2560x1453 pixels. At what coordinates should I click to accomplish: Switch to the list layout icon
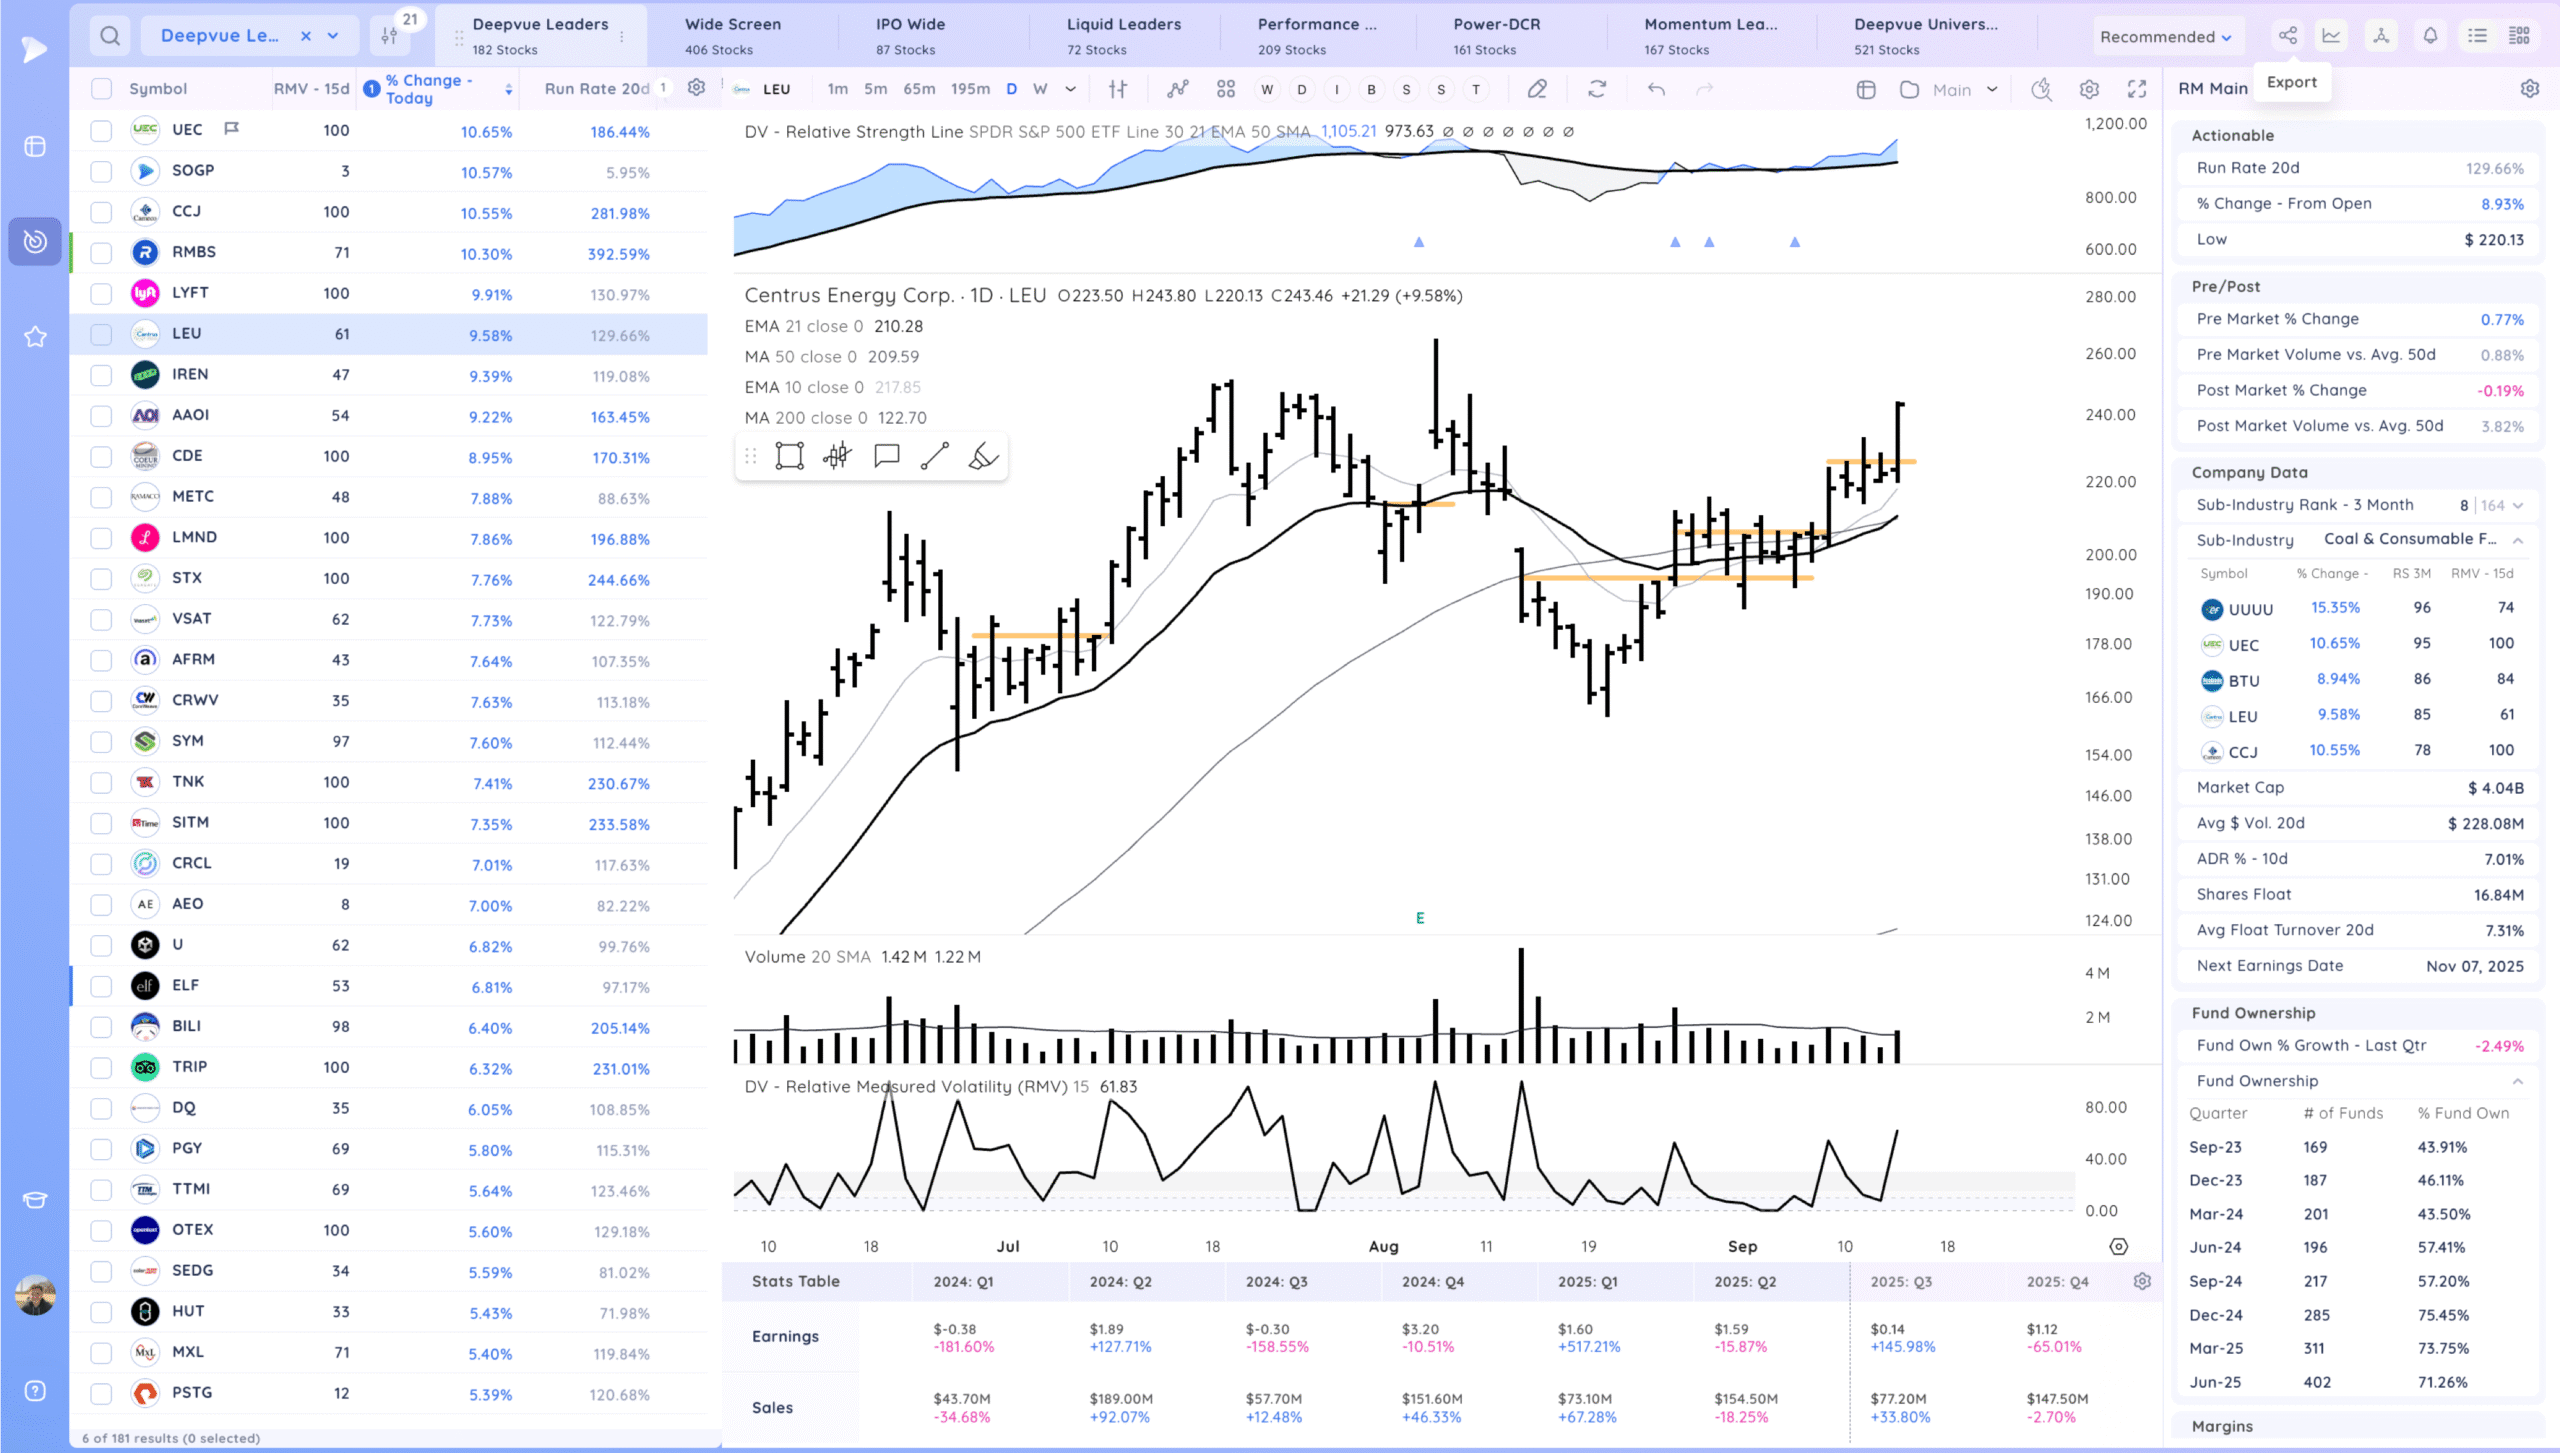pos(2477,36)
